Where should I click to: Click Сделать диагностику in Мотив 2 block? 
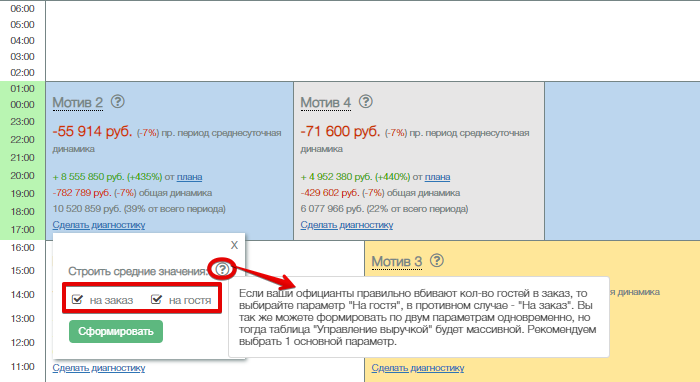click(99, 225)
